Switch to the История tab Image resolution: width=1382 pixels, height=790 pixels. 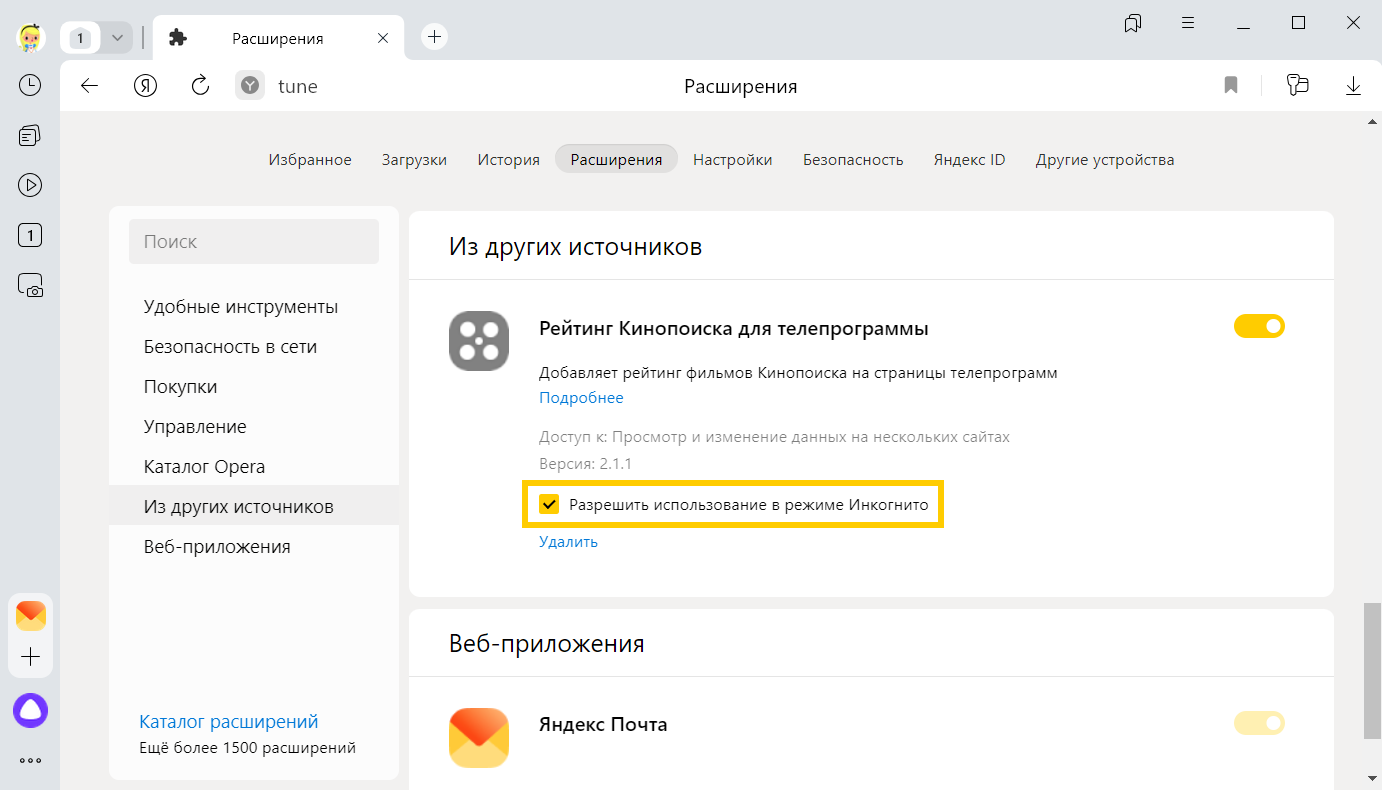508,159
